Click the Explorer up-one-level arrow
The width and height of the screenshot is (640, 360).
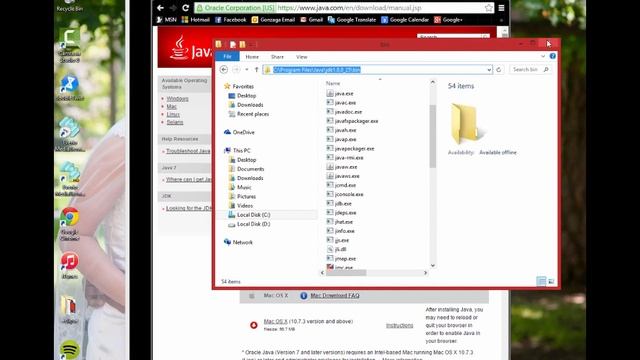tap(256, 70)
